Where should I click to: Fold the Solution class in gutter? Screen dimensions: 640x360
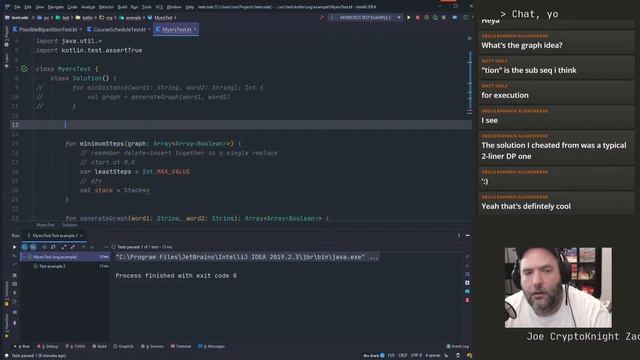[33, 78]
